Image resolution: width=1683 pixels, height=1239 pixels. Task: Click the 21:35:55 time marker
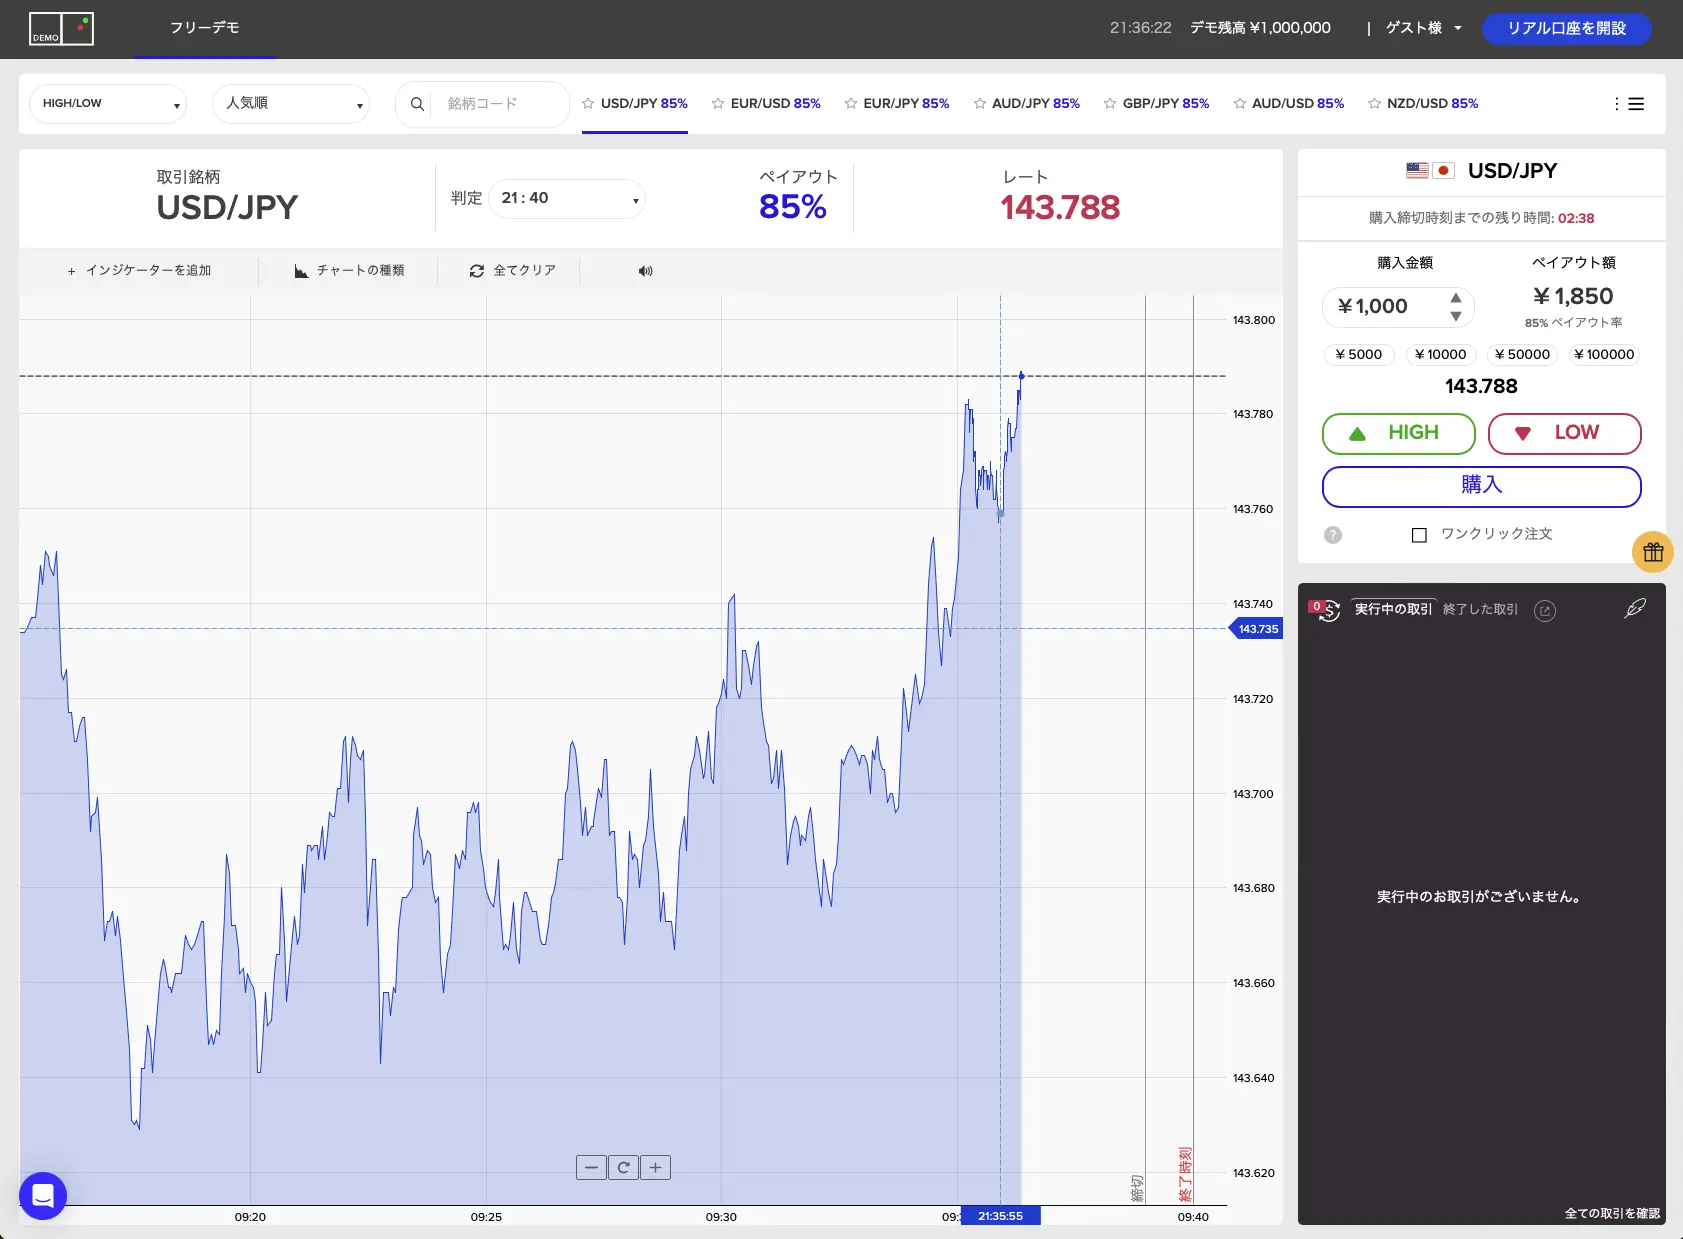(1000, 1216)
